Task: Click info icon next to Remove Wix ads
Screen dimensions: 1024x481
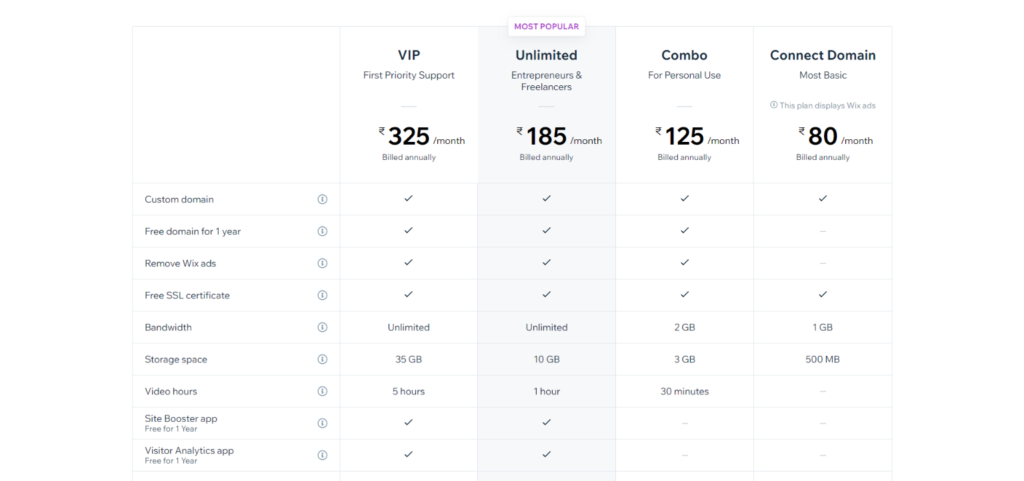Action: (322, 263)
